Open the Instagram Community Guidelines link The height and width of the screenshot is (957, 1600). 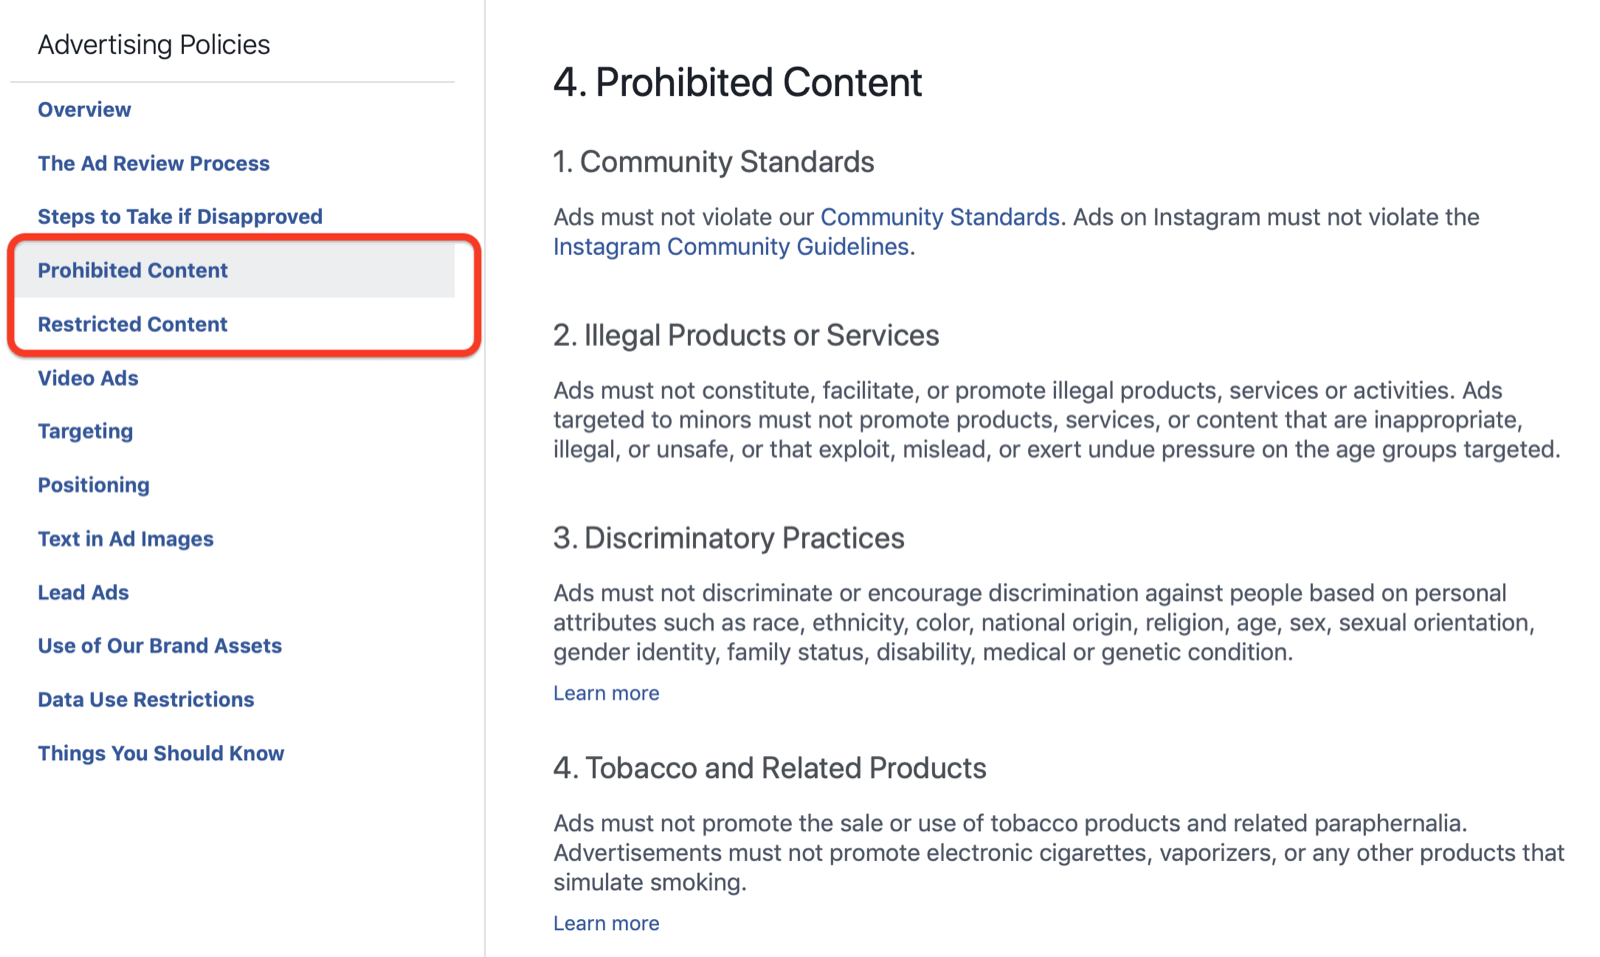[731, 247]
